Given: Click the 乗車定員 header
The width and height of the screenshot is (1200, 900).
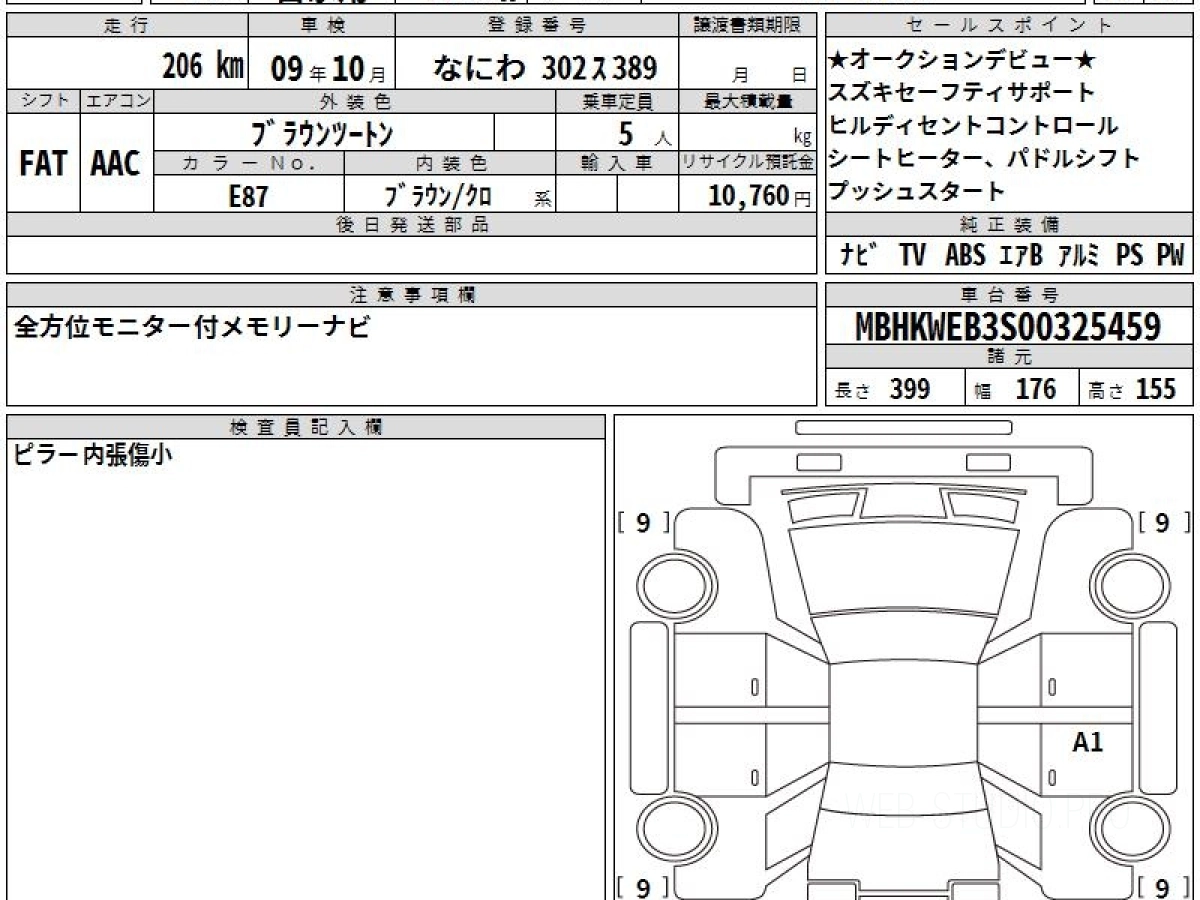Looking at the screenshot, I should click(617, 101).
